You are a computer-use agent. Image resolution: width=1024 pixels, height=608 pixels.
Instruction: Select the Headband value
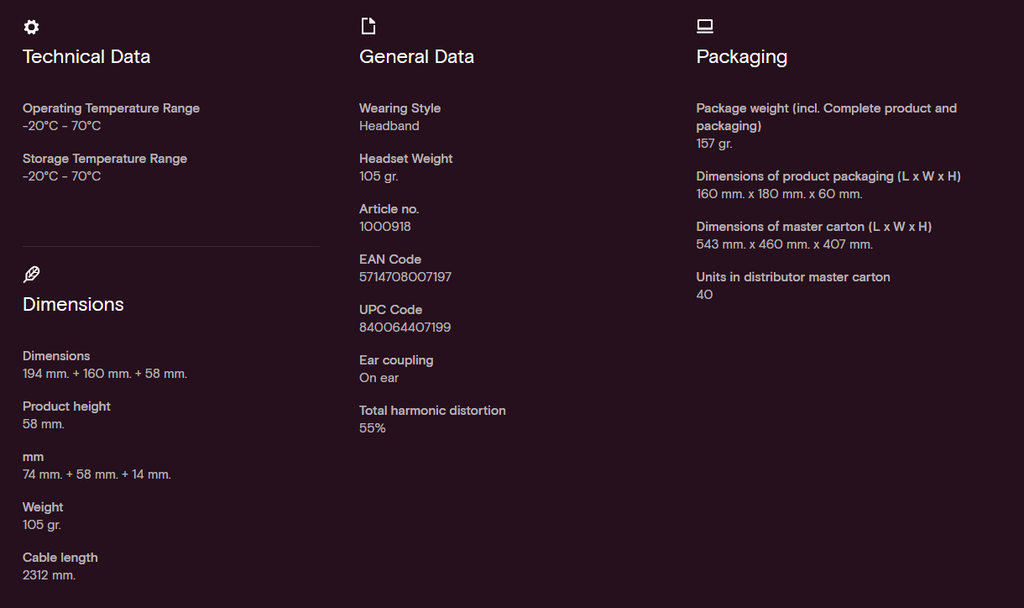(389, 126)
